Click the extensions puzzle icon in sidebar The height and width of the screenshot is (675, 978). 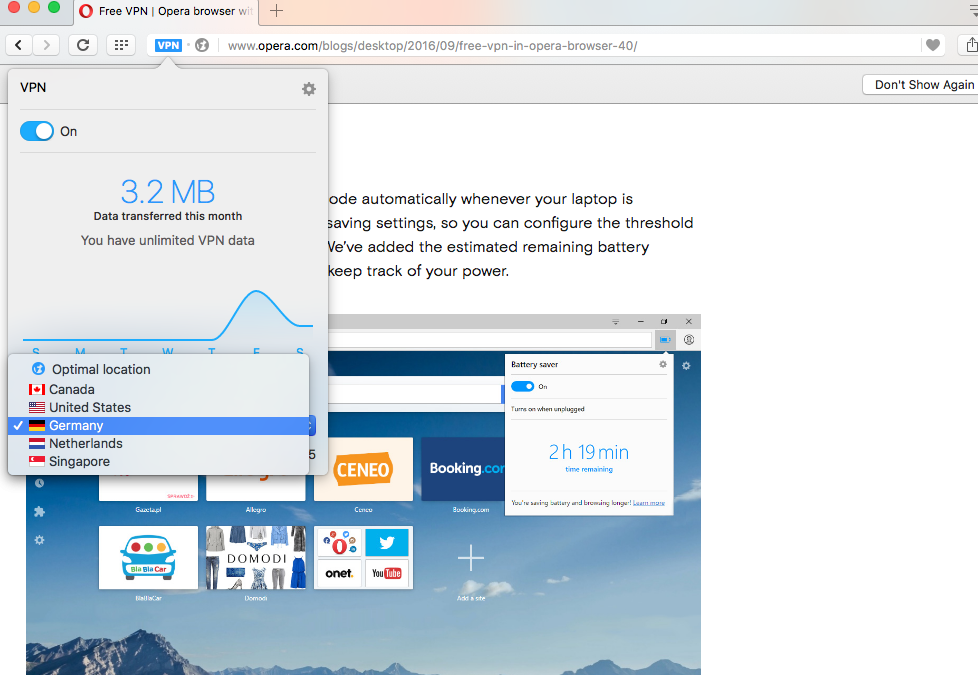point(39,512)
